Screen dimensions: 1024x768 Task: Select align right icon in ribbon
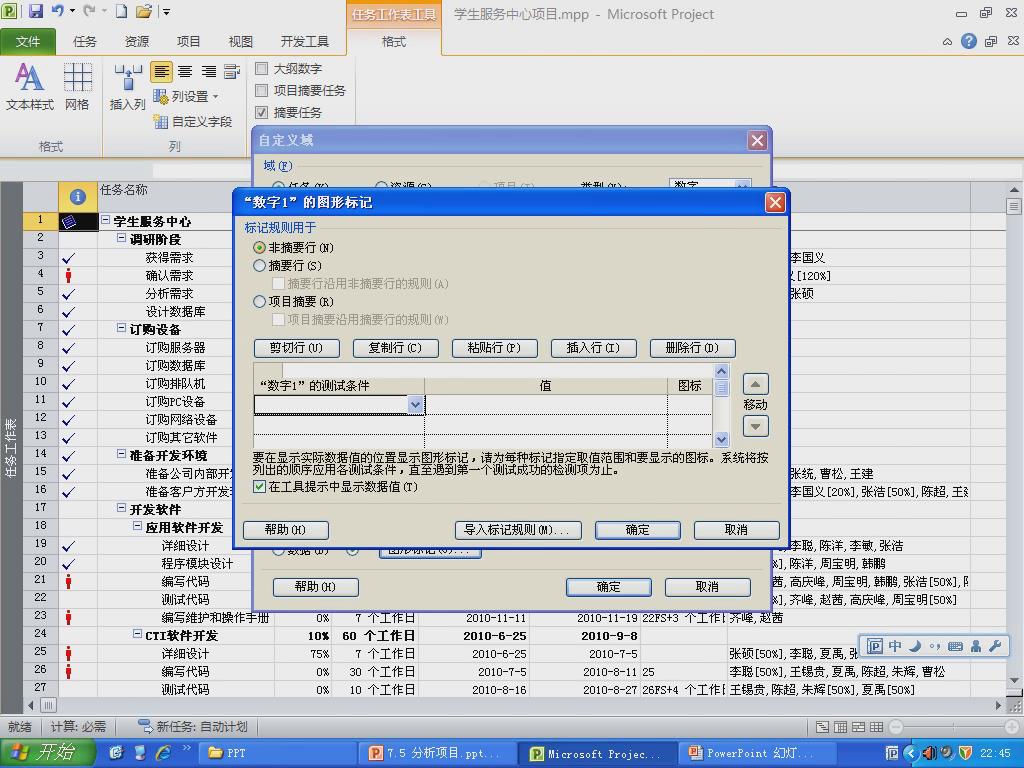(209, 72)
